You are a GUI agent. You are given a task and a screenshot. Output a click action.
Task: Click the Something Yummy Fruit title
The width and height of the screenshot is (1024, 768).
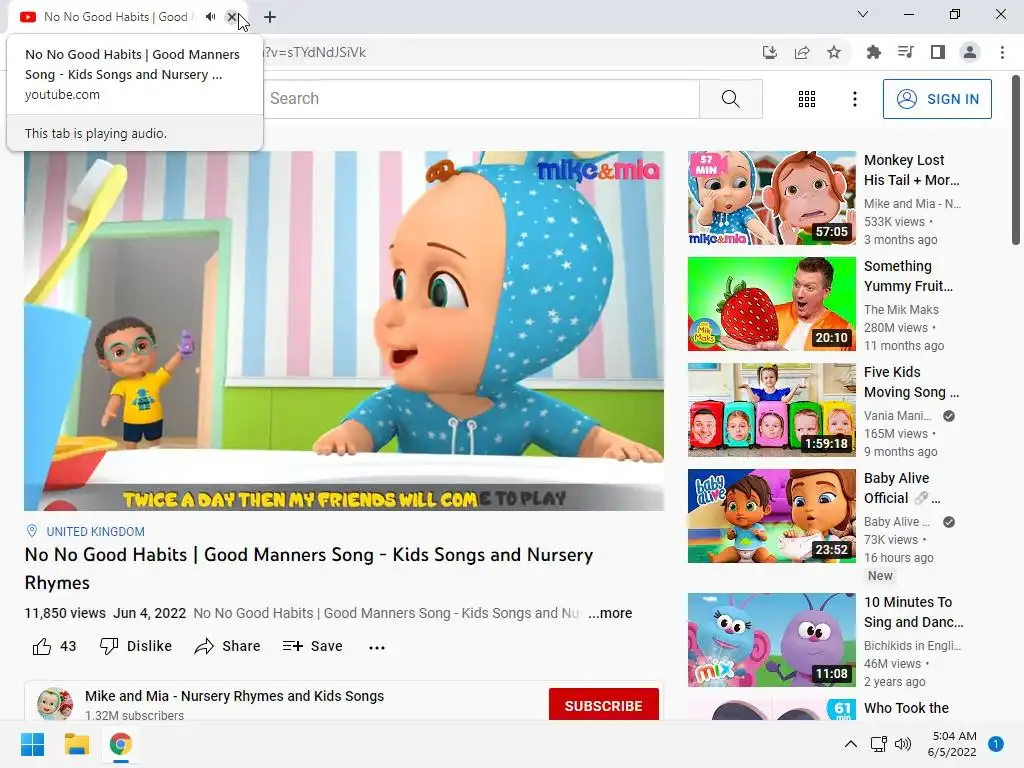tap(908, 276)
